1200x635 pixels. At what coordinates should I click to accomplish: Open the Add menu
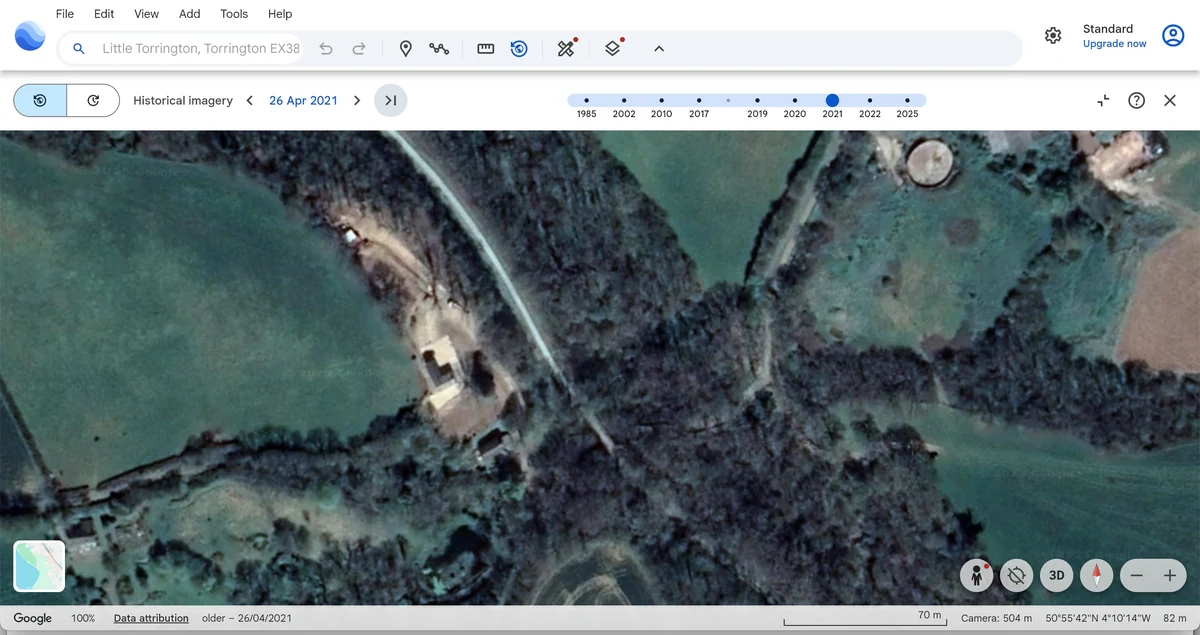190,14
